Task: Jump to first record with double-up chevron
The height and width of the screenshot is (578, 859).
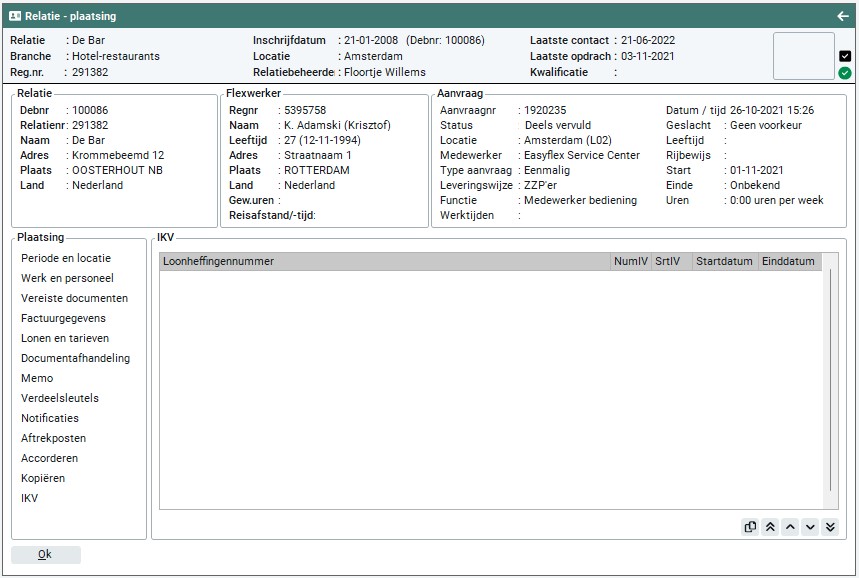Action: (770, 527)
